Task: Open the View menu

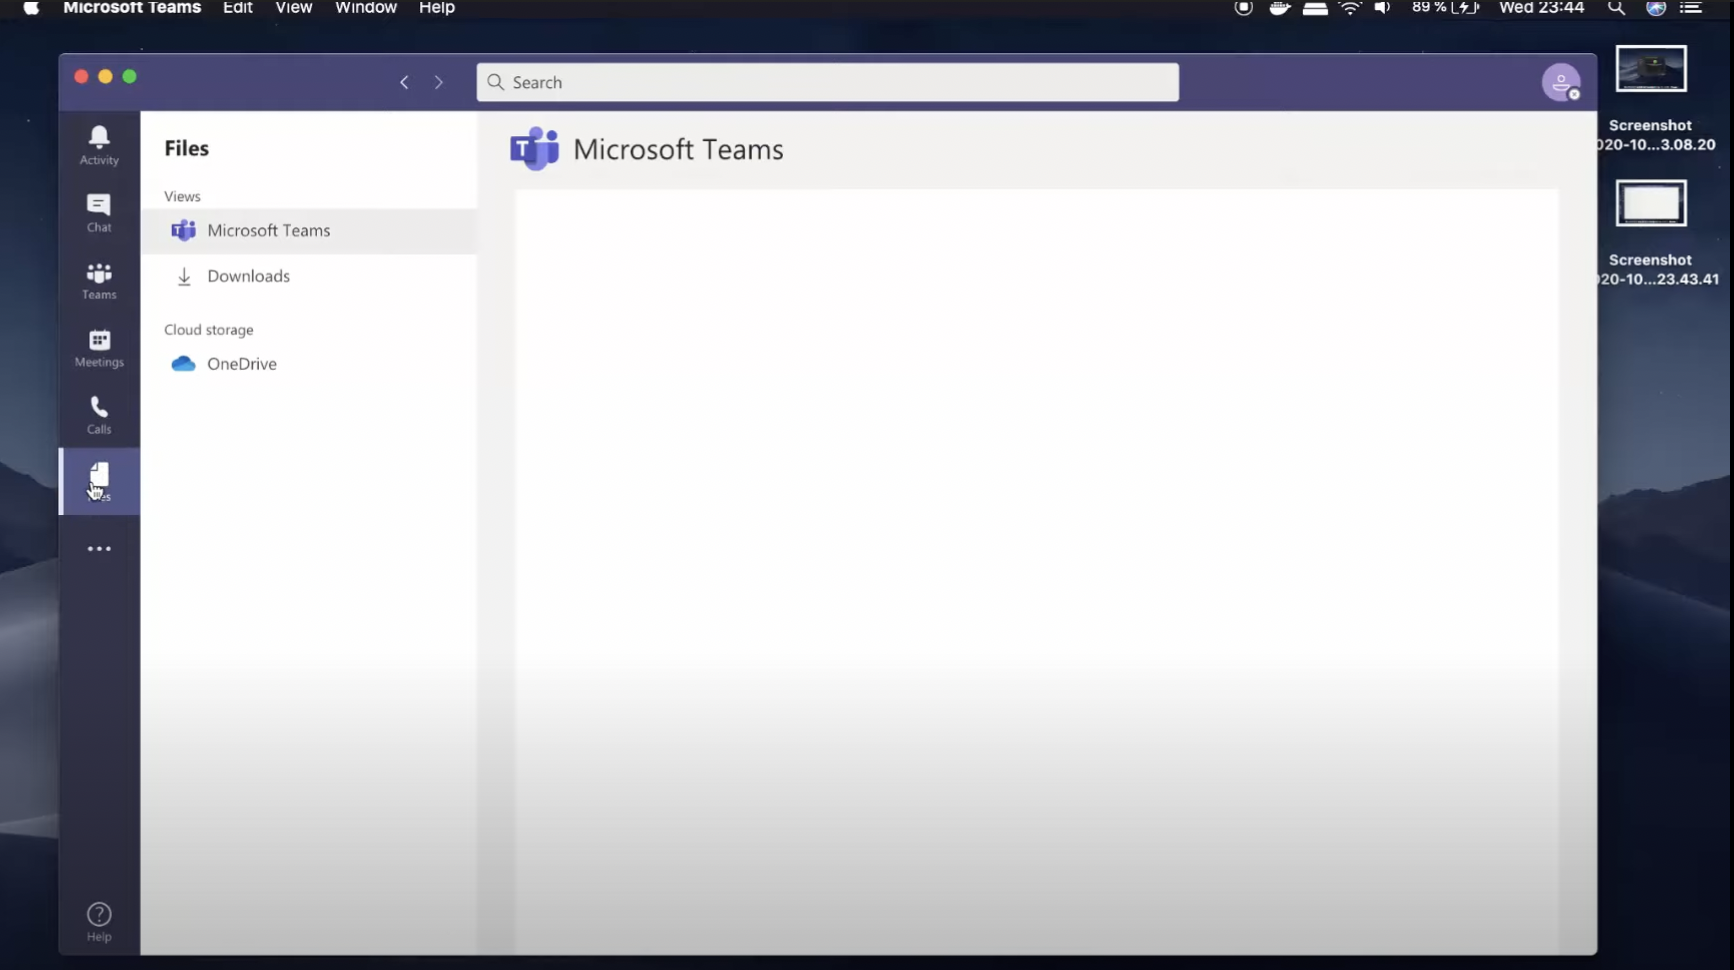Action: click(x=294, y=8)
